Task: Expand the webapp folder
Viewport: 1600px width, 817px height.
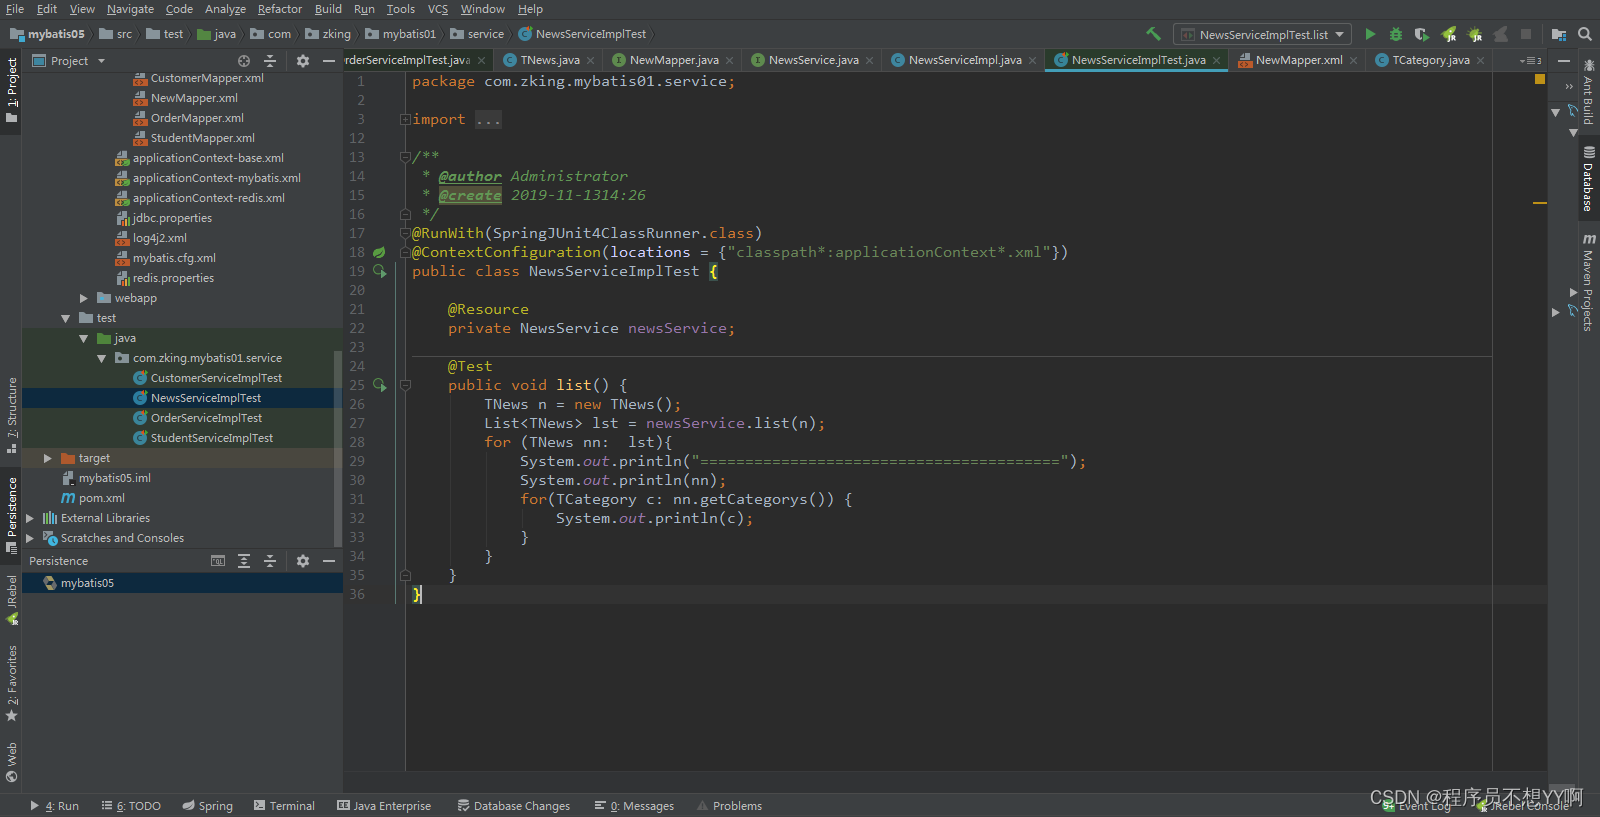Action: 84,298
